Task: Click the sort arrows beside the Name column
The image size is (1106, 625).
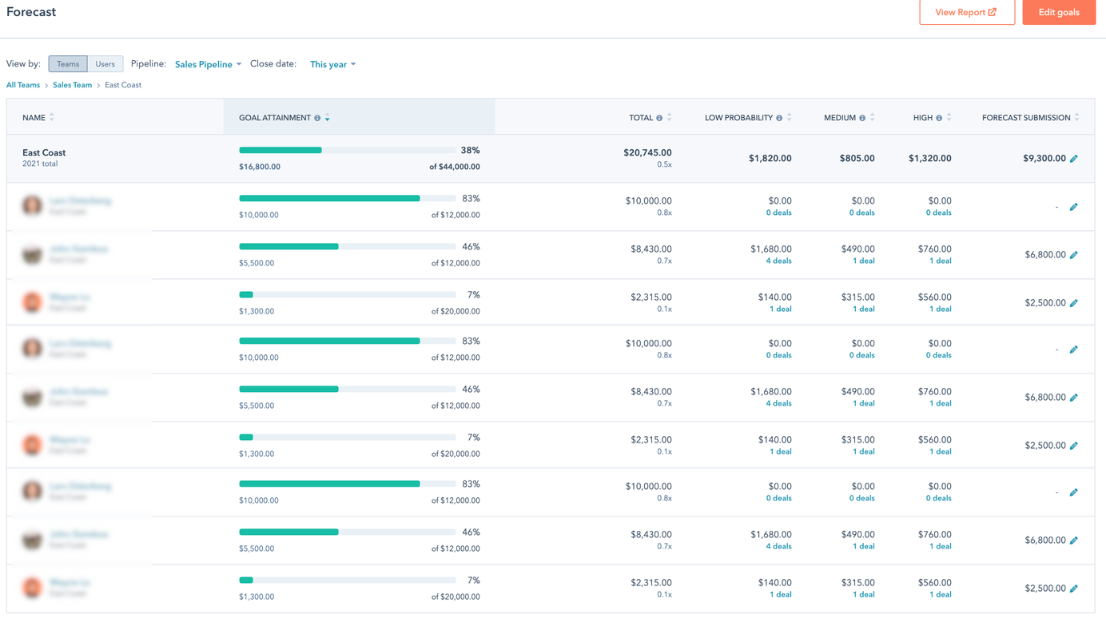Action: coord(52,118)
